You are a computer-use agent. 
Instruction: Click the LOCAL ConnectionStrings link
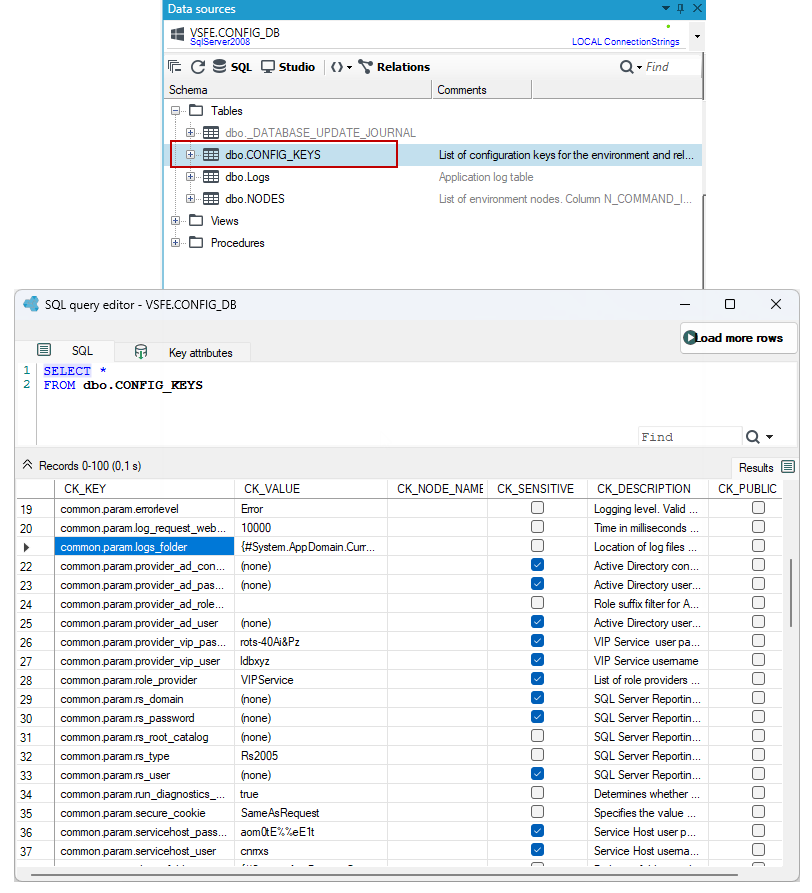point(625,42)
